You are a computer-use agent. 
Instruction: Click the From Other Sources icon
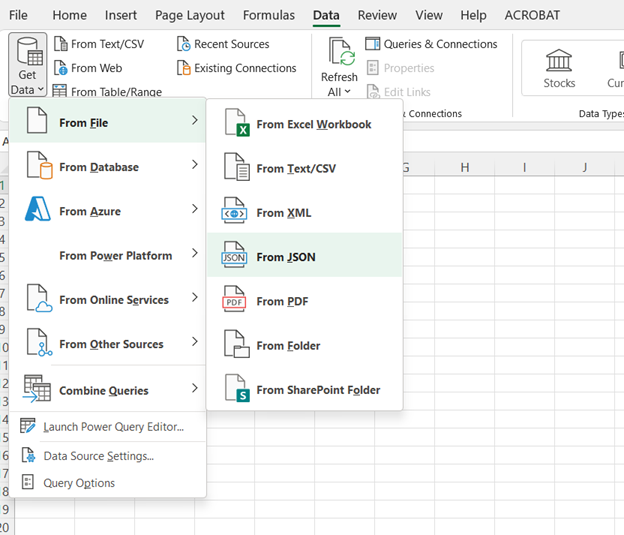[39, 342]
